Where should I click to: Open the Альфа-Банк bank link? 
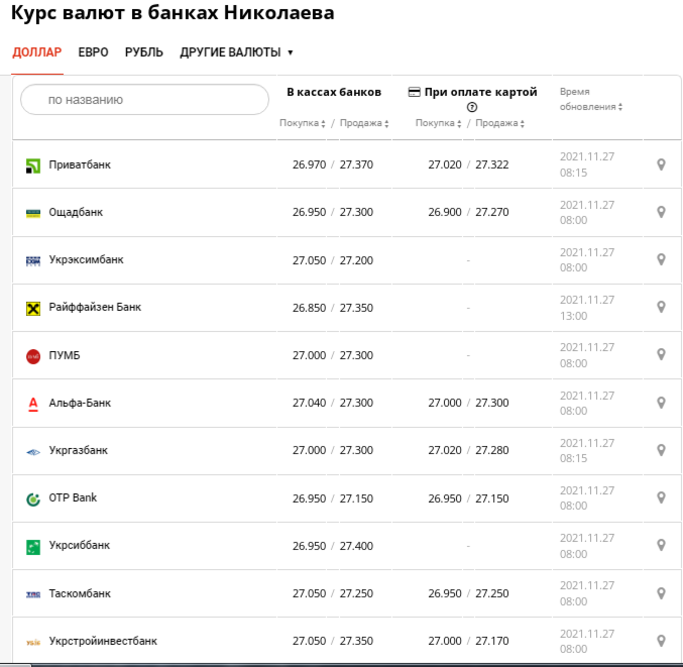[x=80, y=403]
